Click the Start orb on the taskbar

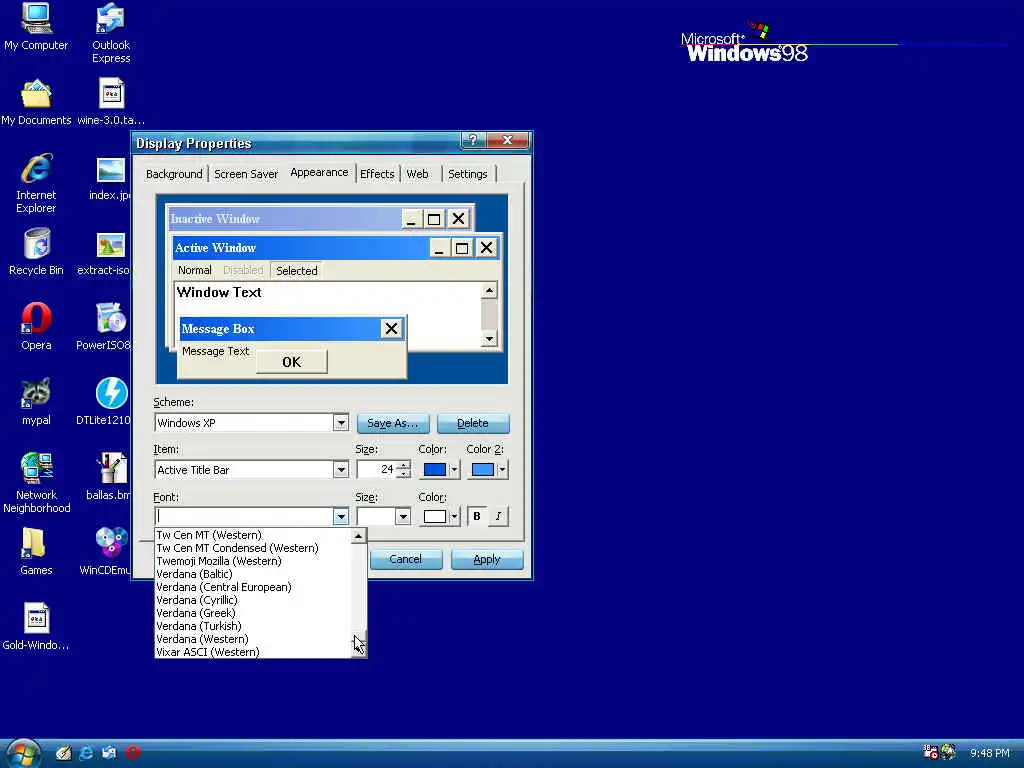(23, 754)
